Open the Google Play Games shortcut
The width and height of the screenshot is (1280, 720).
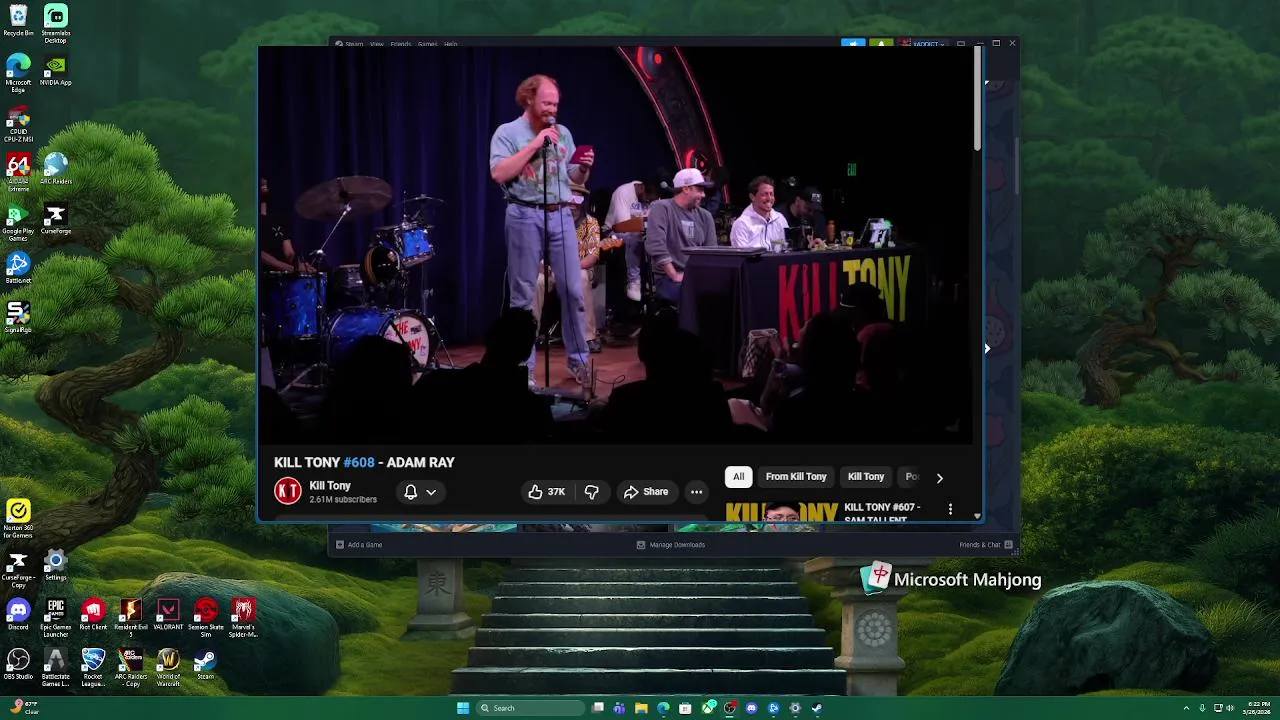pyautogui.click(x=18, y=222)
